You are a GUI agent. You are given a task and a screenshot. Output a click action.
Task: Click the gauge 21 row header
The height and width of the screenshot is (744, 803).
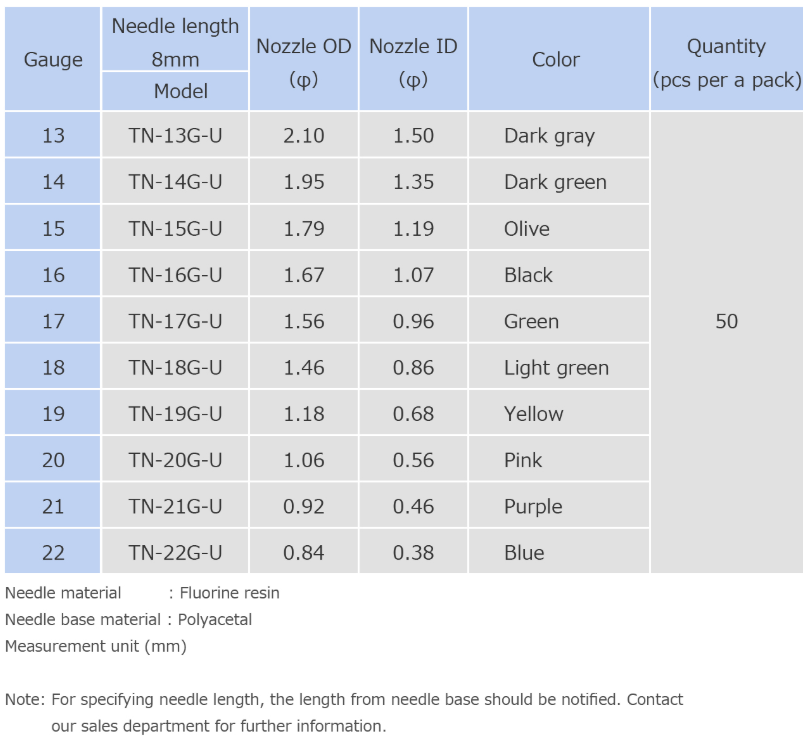point(53,507)
